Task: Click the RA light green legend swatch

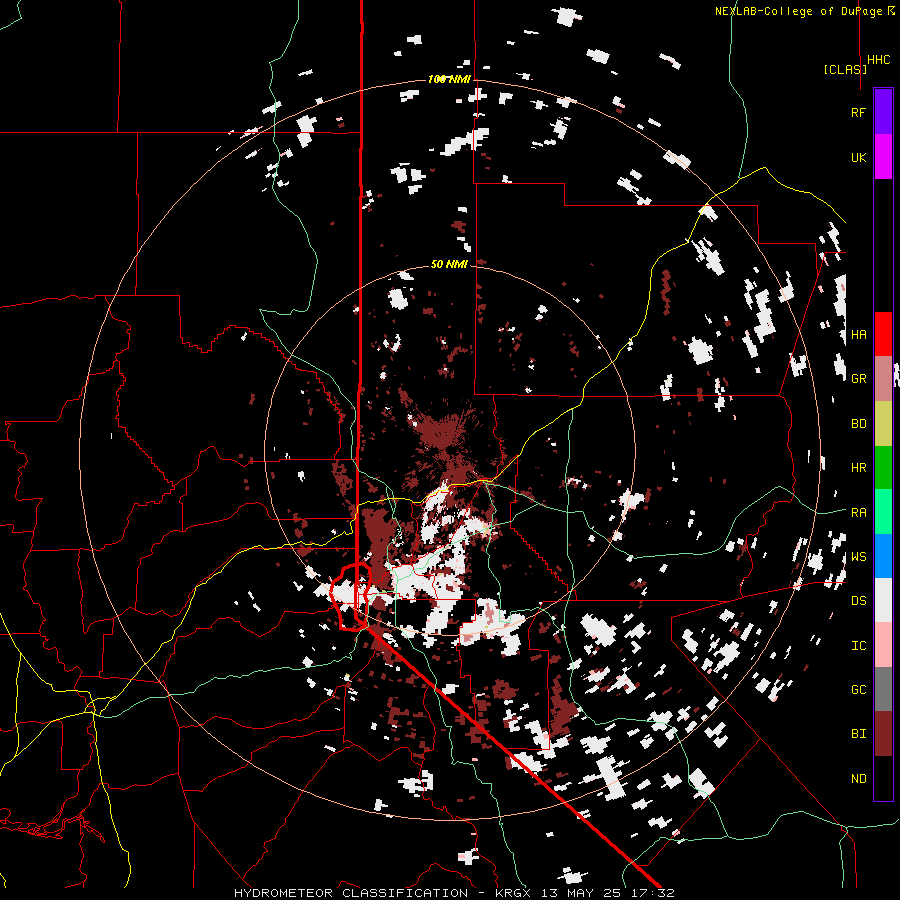Action: pyautogui.click(x=883, y=512)
